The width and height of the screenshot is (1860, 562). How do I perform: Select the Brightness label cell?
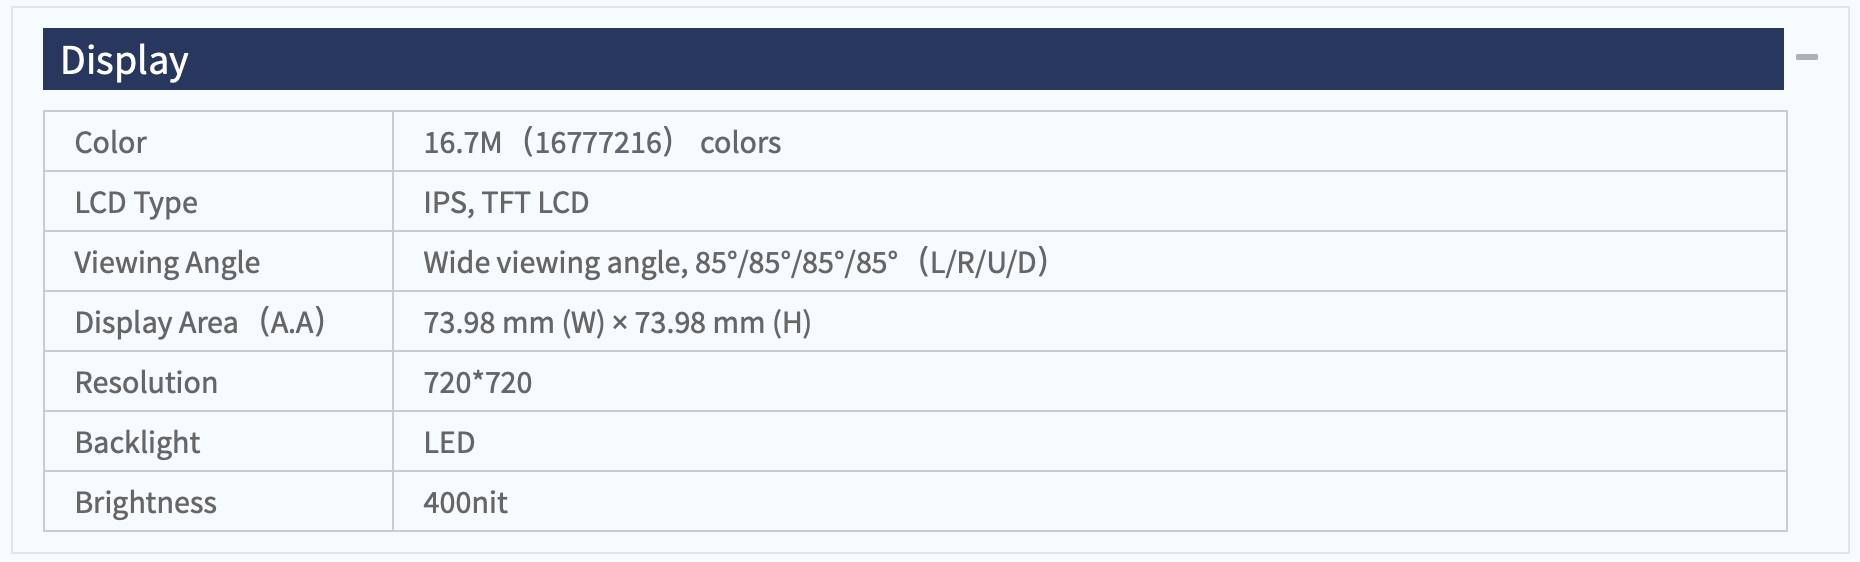219,502
